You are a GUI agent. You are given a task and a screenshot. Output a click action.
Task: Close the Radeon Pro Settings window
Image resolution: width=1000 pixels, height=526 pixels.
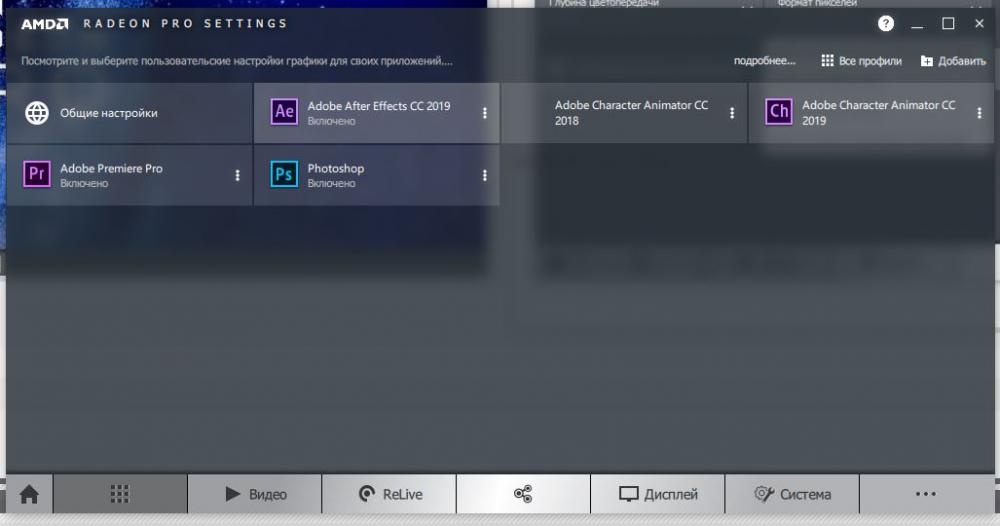980,24
